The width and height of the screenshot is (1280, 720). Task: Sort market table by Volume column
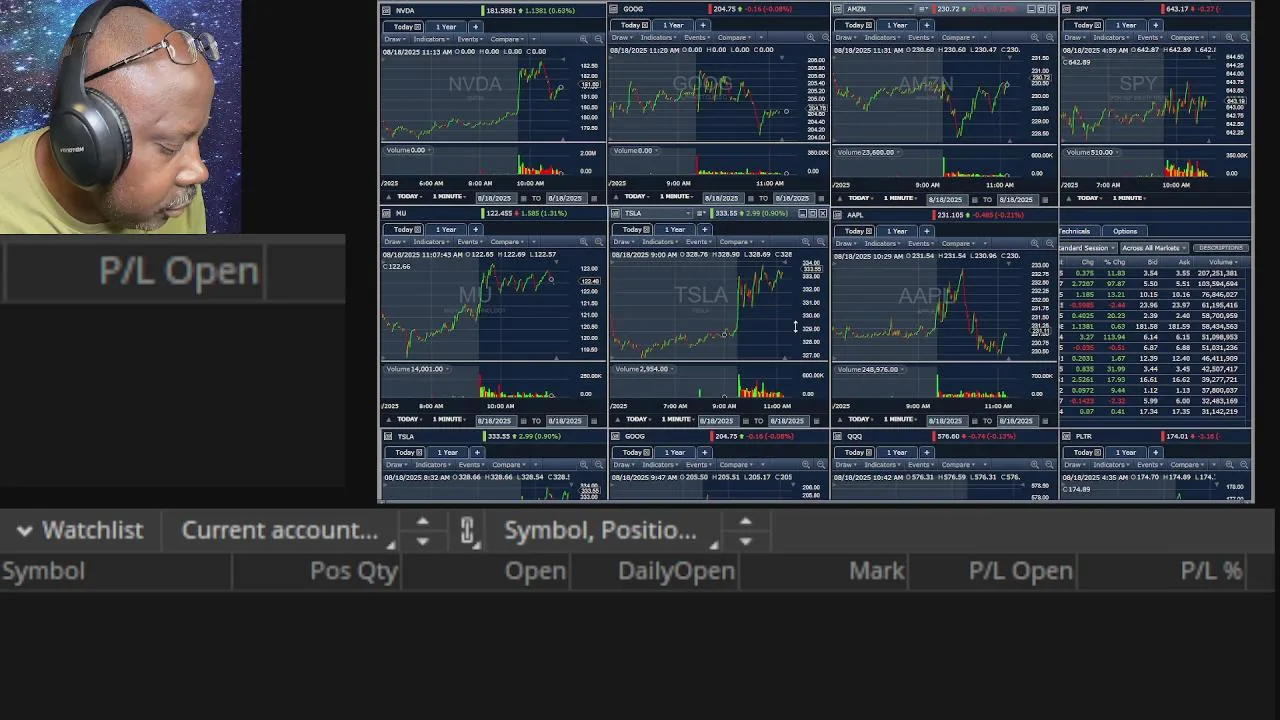1222,262
